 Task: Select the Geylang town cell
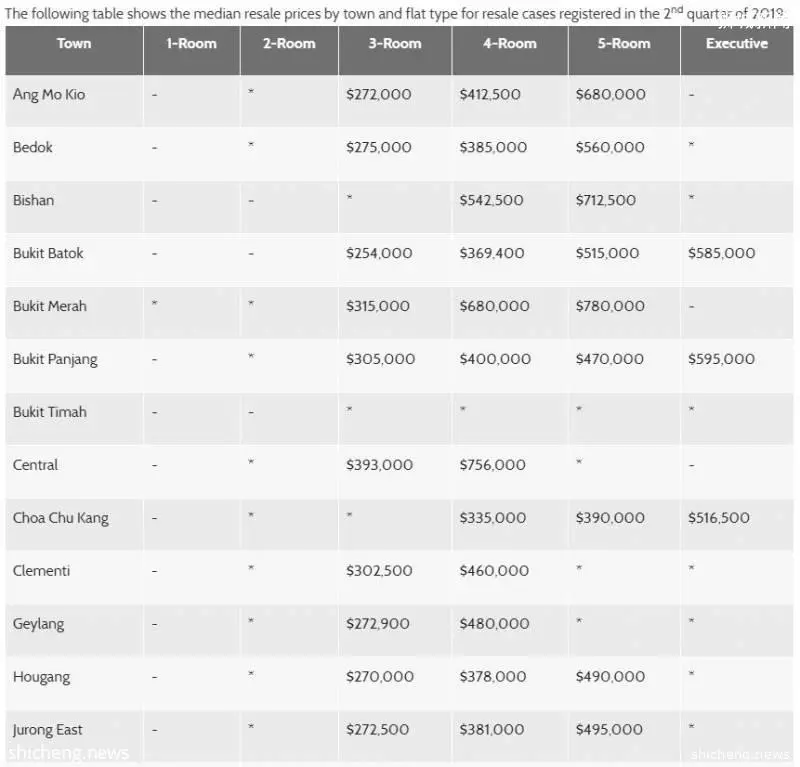pos(74,631)
